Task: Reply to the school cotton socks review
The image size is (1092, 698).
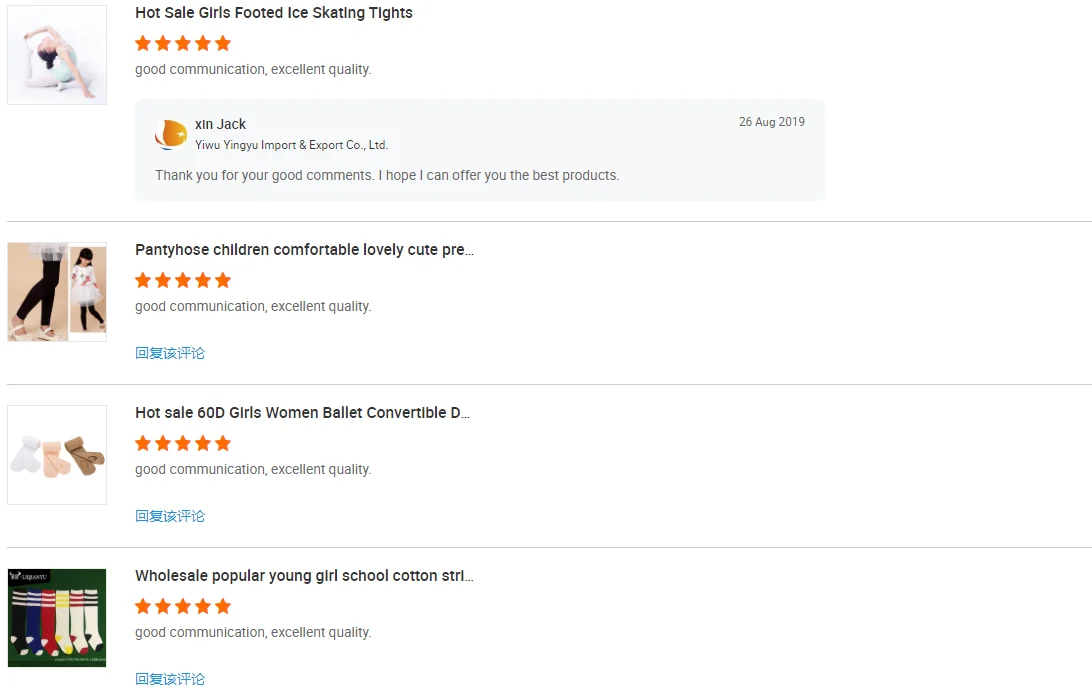Action: pyautogui.click(x=170, y=679)
